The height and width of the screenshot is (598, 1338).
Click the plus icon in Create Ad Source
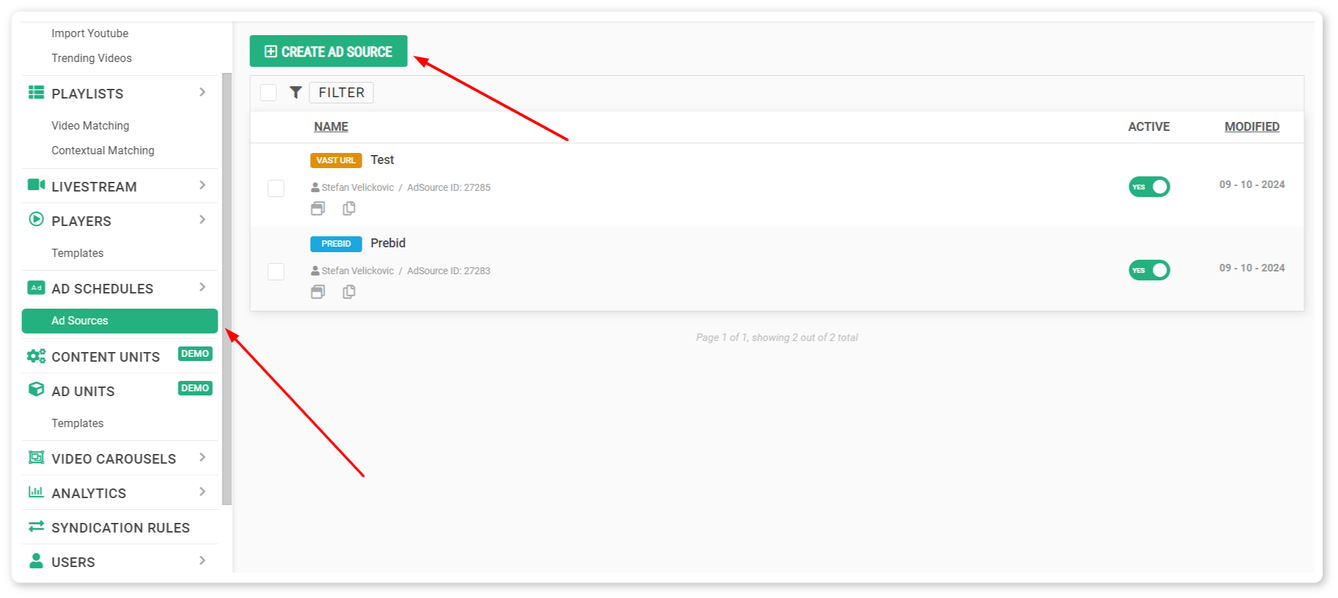point(270,51)
